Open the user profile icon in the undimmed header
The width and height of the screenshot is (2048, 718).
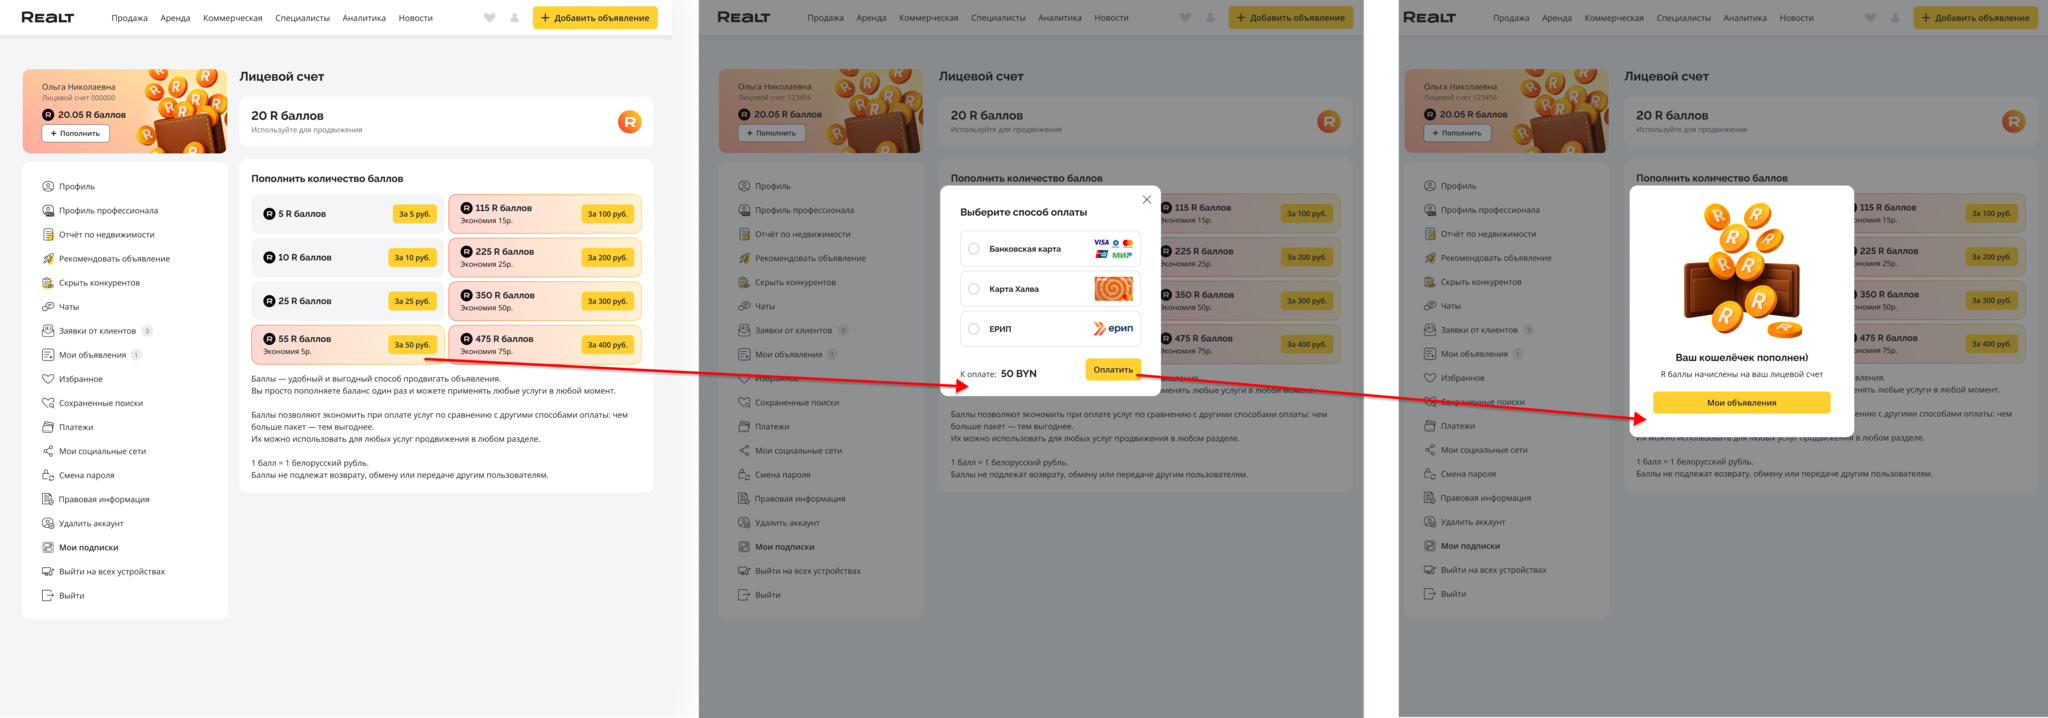click(x=514, y=18)
